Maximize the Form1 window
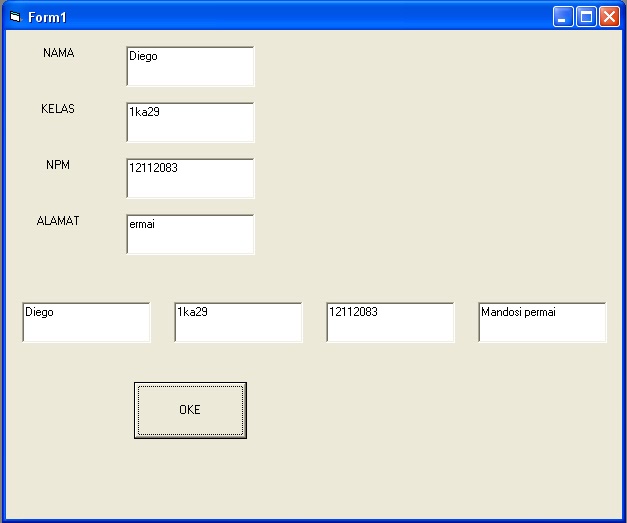The height and width of the screenshot is (523, 627). pos(586,17)
